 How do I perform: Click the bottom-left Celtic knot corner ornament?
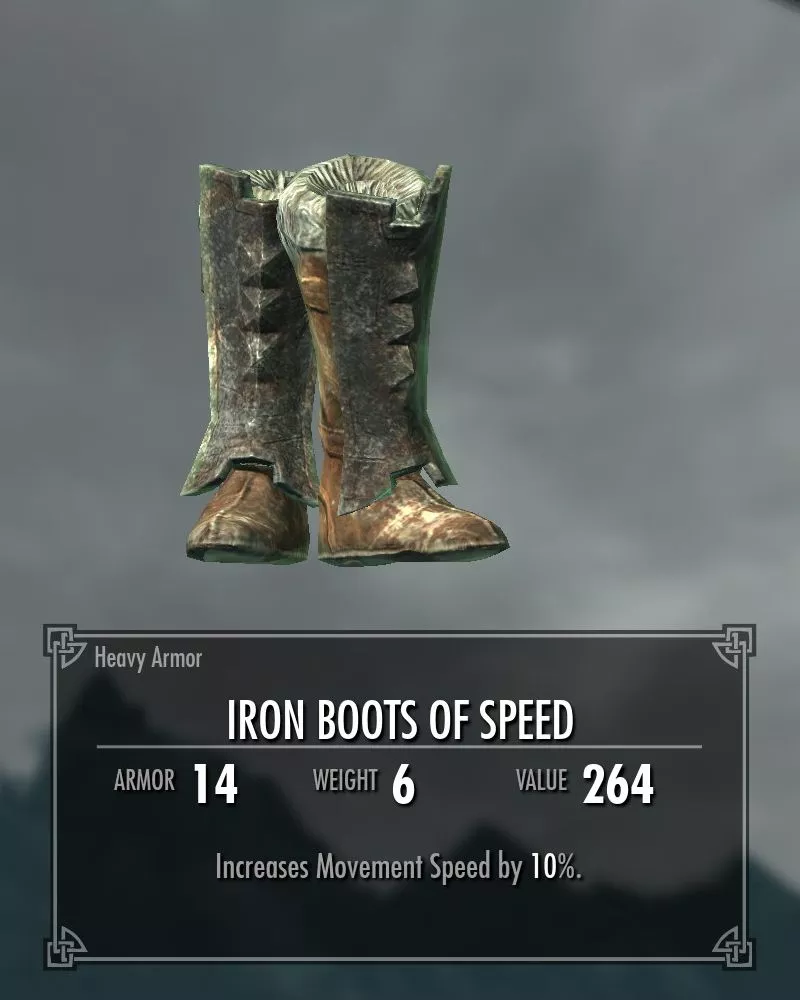point(65,946)
